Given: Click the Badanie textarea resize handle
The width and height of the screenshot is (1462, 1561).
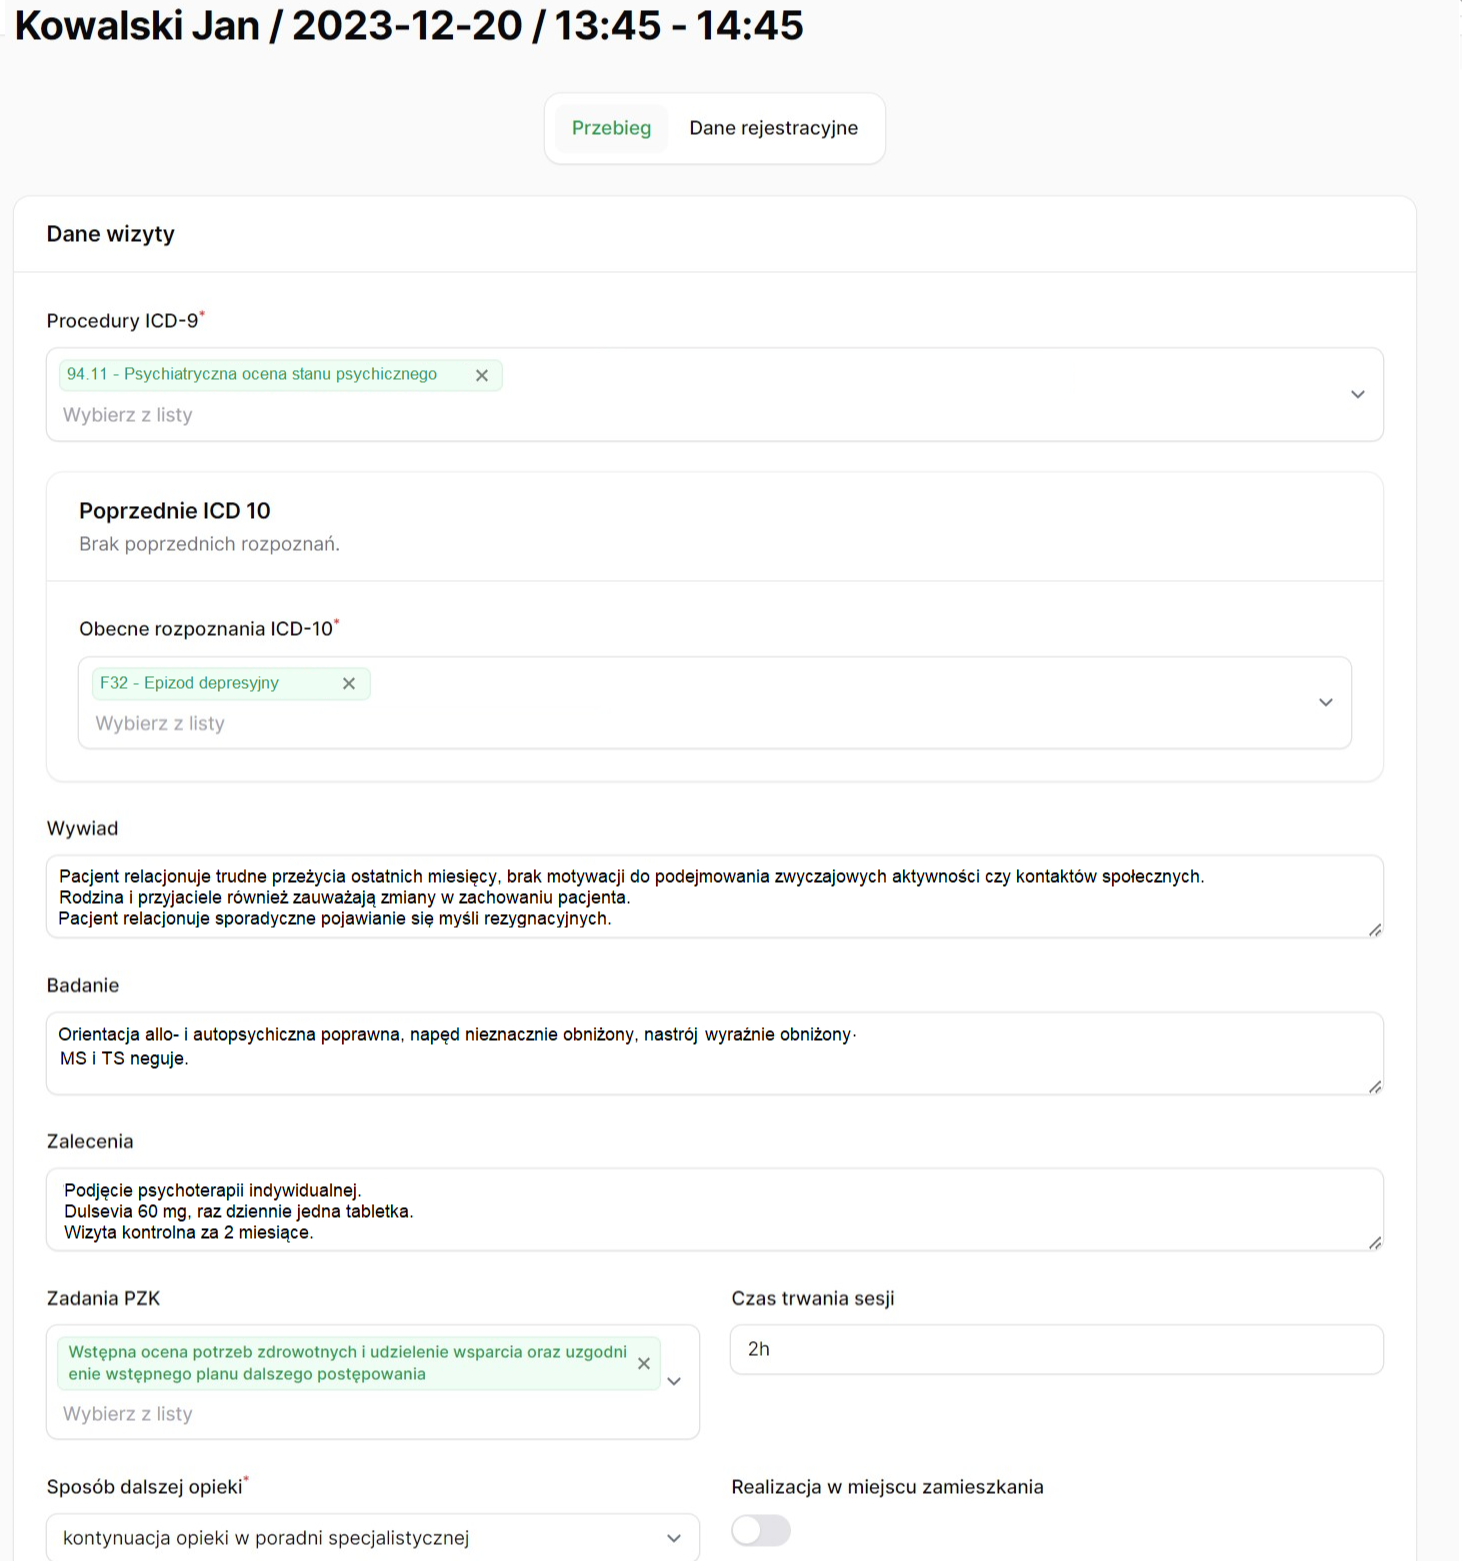Looking at the screenshot, I should pos(1375,1087).
